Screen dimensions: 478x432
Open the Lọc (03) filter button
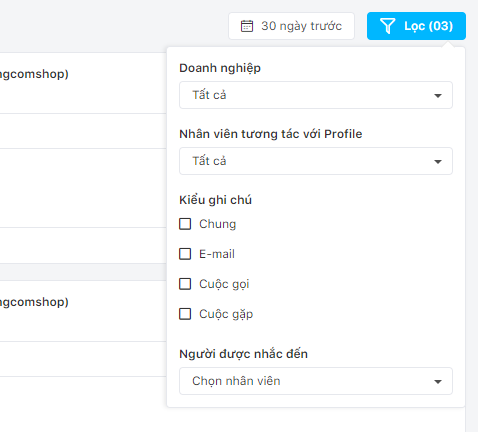click(x=416, y=26)
